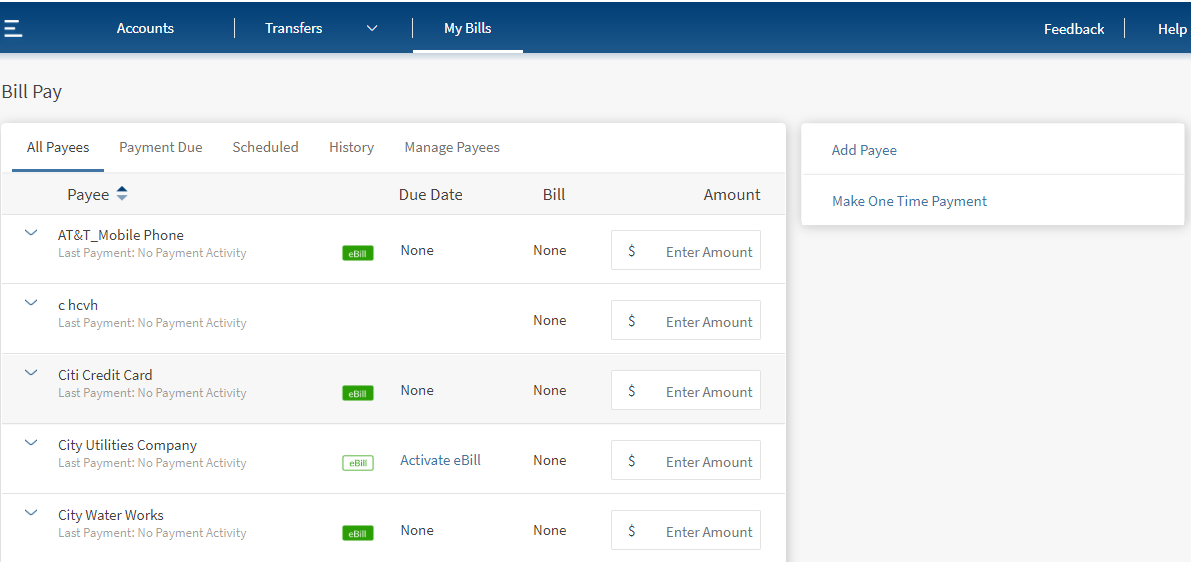Screen dimensions: 1191x562
Task: Click the Add Payee link
Action: (x=864, y=150)
